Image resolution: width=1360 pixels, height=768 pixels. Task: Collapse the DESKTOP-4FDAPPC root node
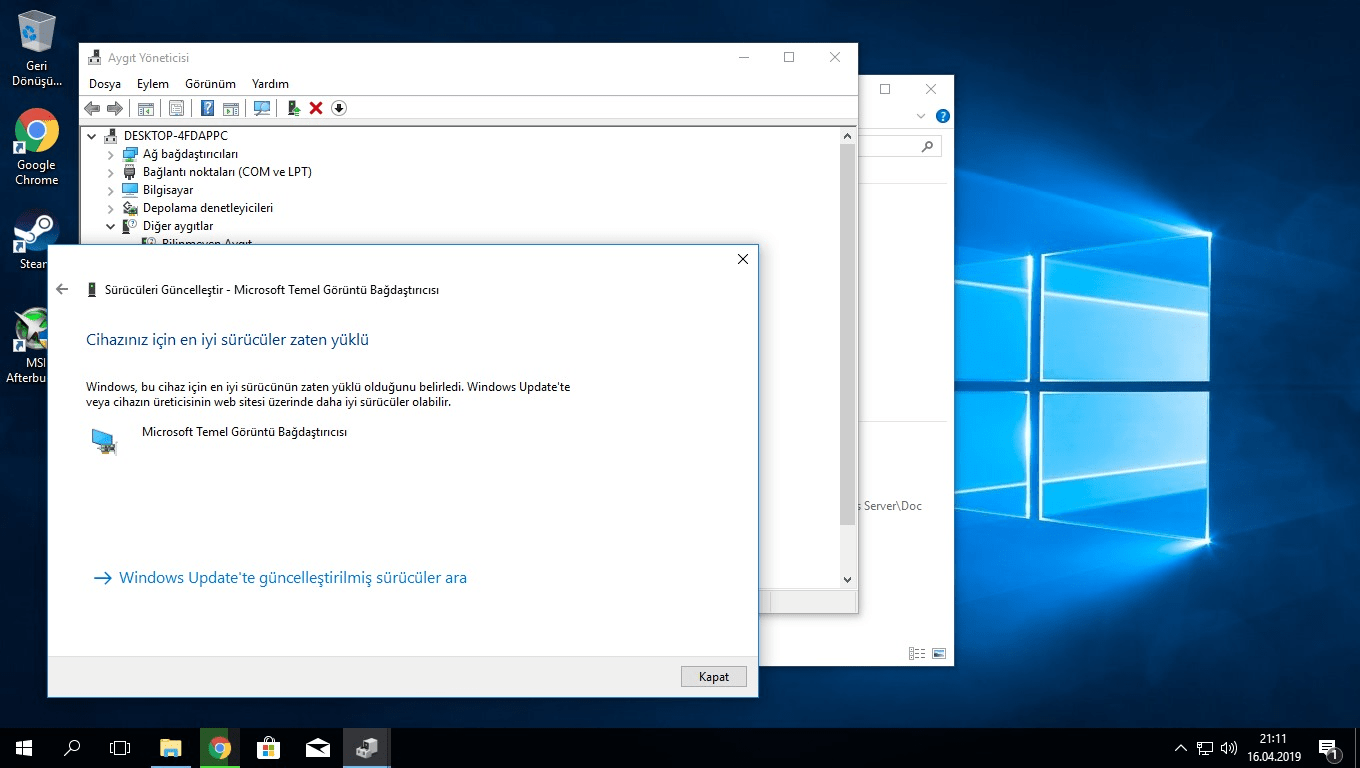tap(92, 136)
